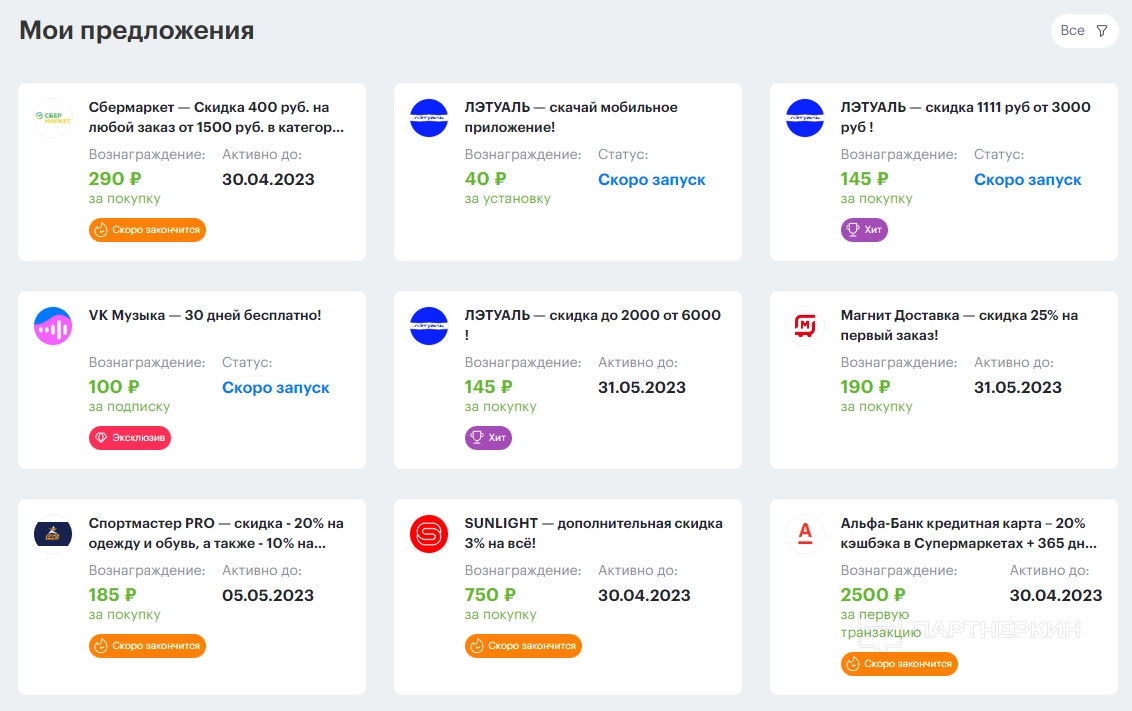This screenshot has width=1132, height=711.
Task: Open the Магнит Доставка 25% discount title
Action: (959, 325)
